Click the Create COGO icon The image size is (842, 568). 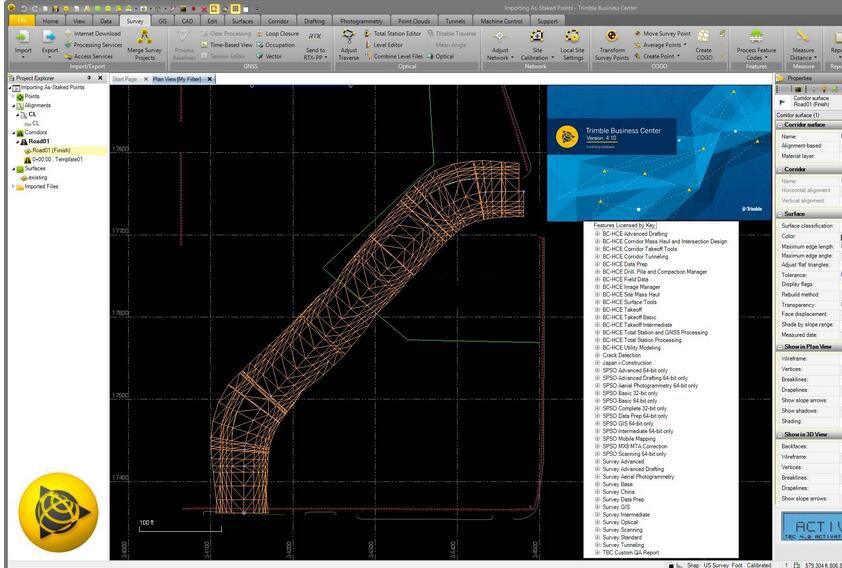703,44
